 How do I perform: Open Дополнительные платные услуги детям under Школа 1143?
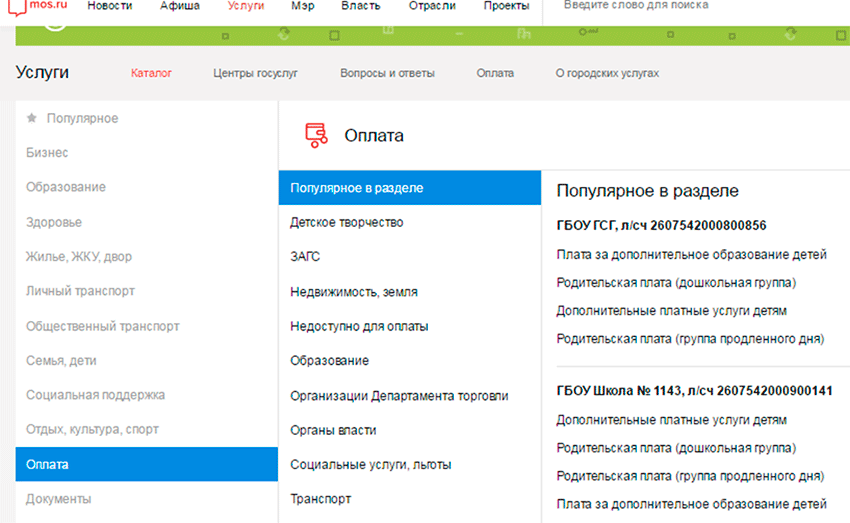pyautogui.click(x=672, y=420)
